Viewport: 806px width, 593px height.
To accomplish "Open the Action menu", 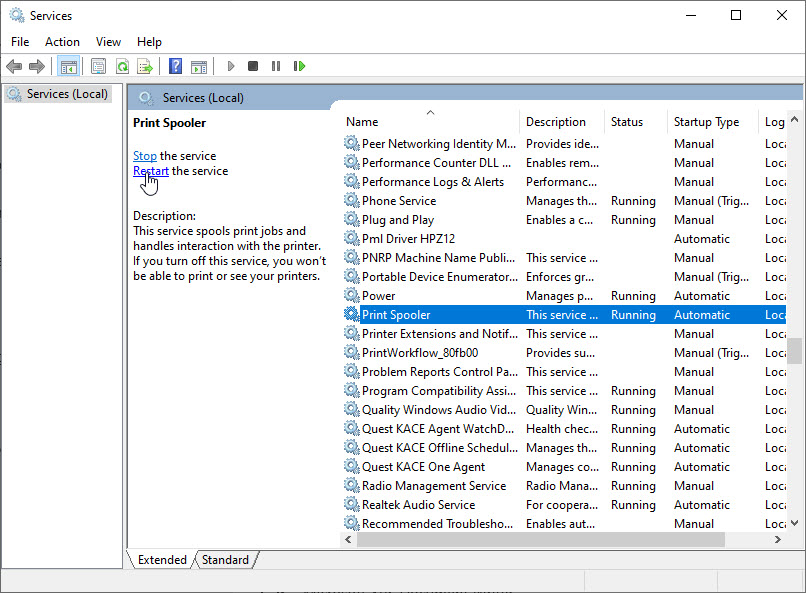I will click(x=62, y=41).
